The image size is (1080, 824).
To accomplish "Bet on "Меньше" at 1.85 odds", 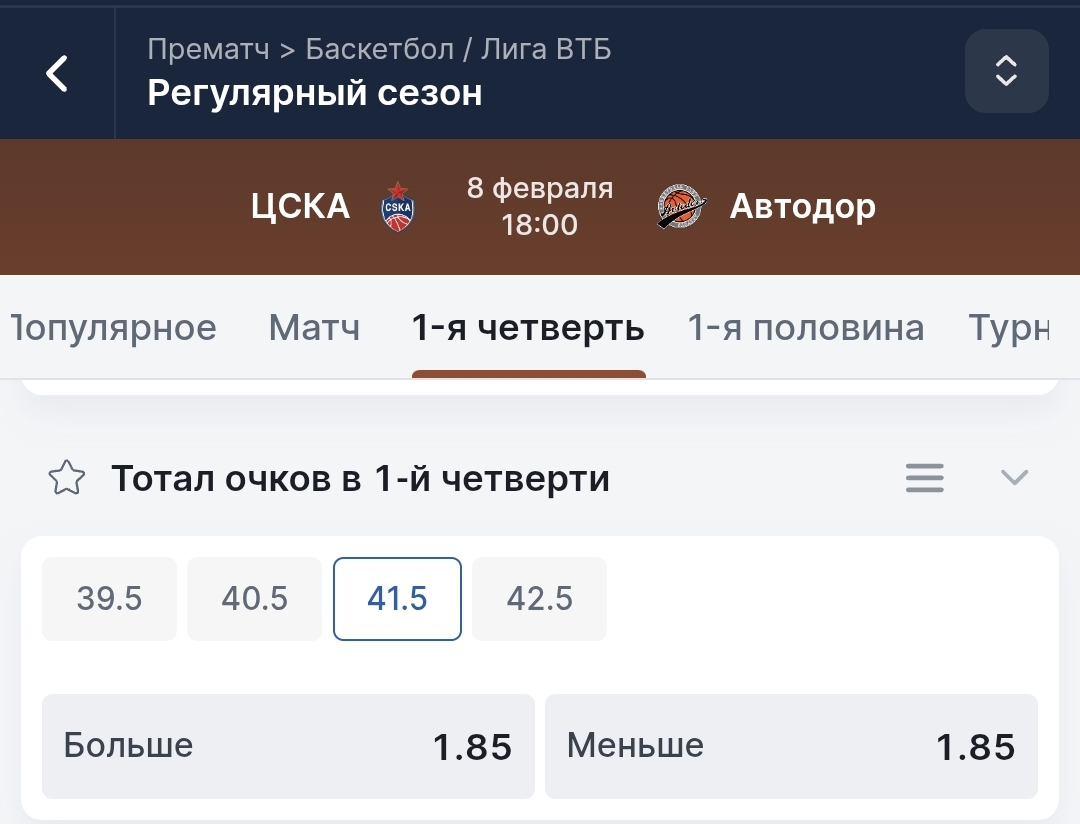I will point(791,746).
